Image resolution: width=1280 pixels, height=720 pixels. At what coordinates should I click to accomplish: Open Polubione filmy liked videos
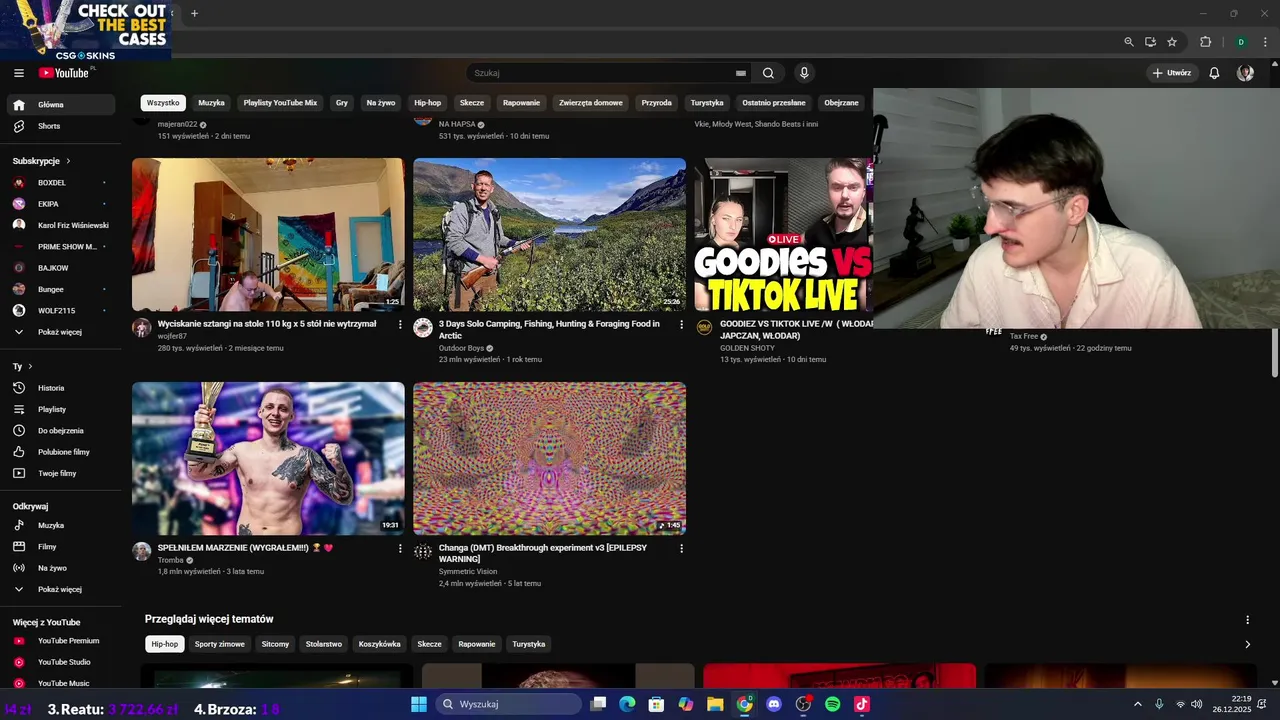click(61, 452)
